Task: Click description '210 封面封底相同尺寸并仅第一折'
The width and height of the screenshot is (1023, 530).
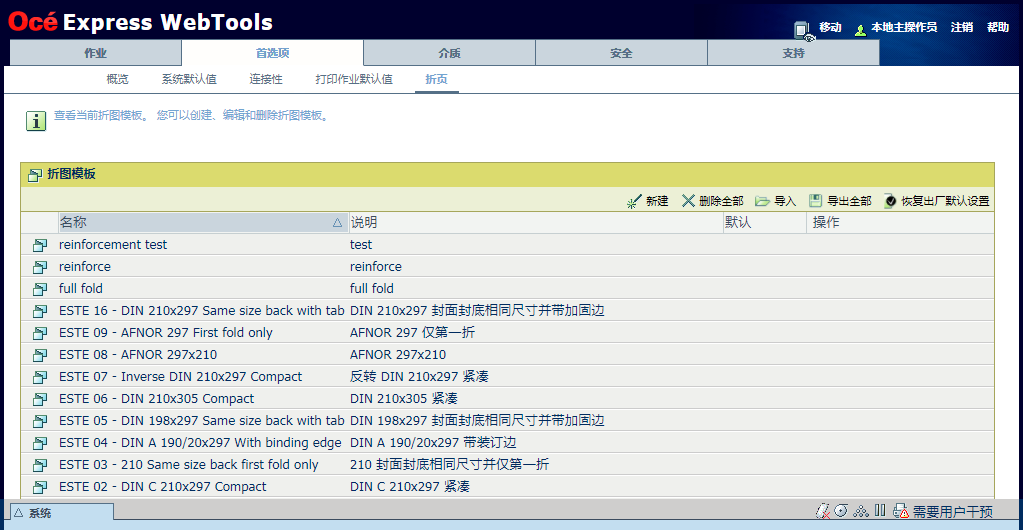Action: (x=450, y=465)
